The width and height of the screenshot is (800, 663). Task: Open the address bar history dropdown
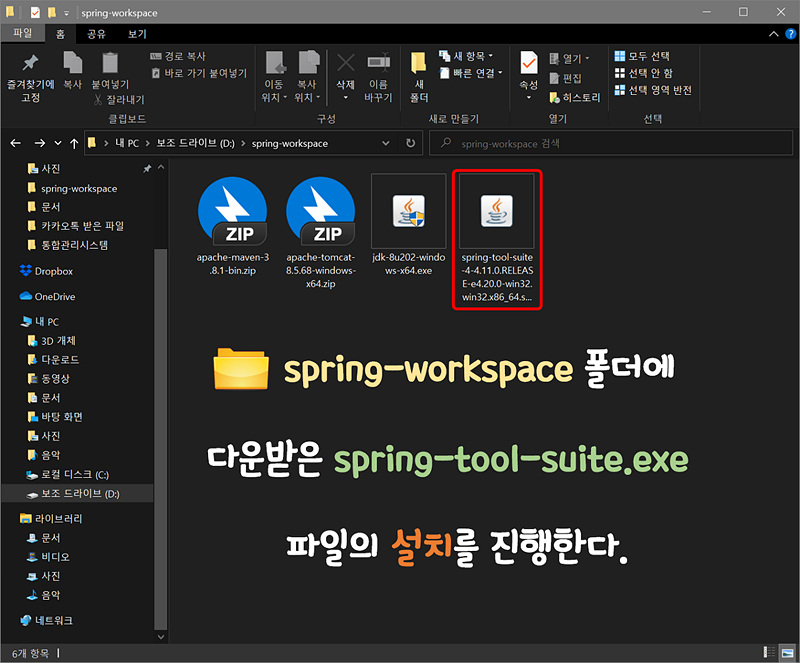pos(386,143)
